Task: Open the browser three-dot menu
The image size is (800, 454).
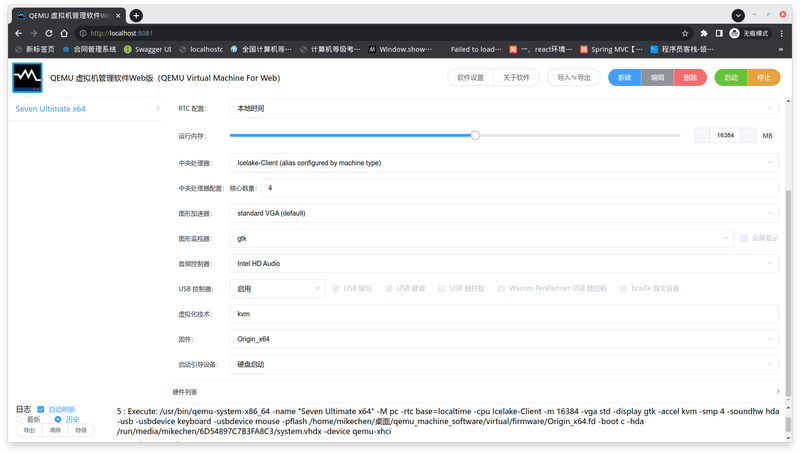Action: pos(782,33)
